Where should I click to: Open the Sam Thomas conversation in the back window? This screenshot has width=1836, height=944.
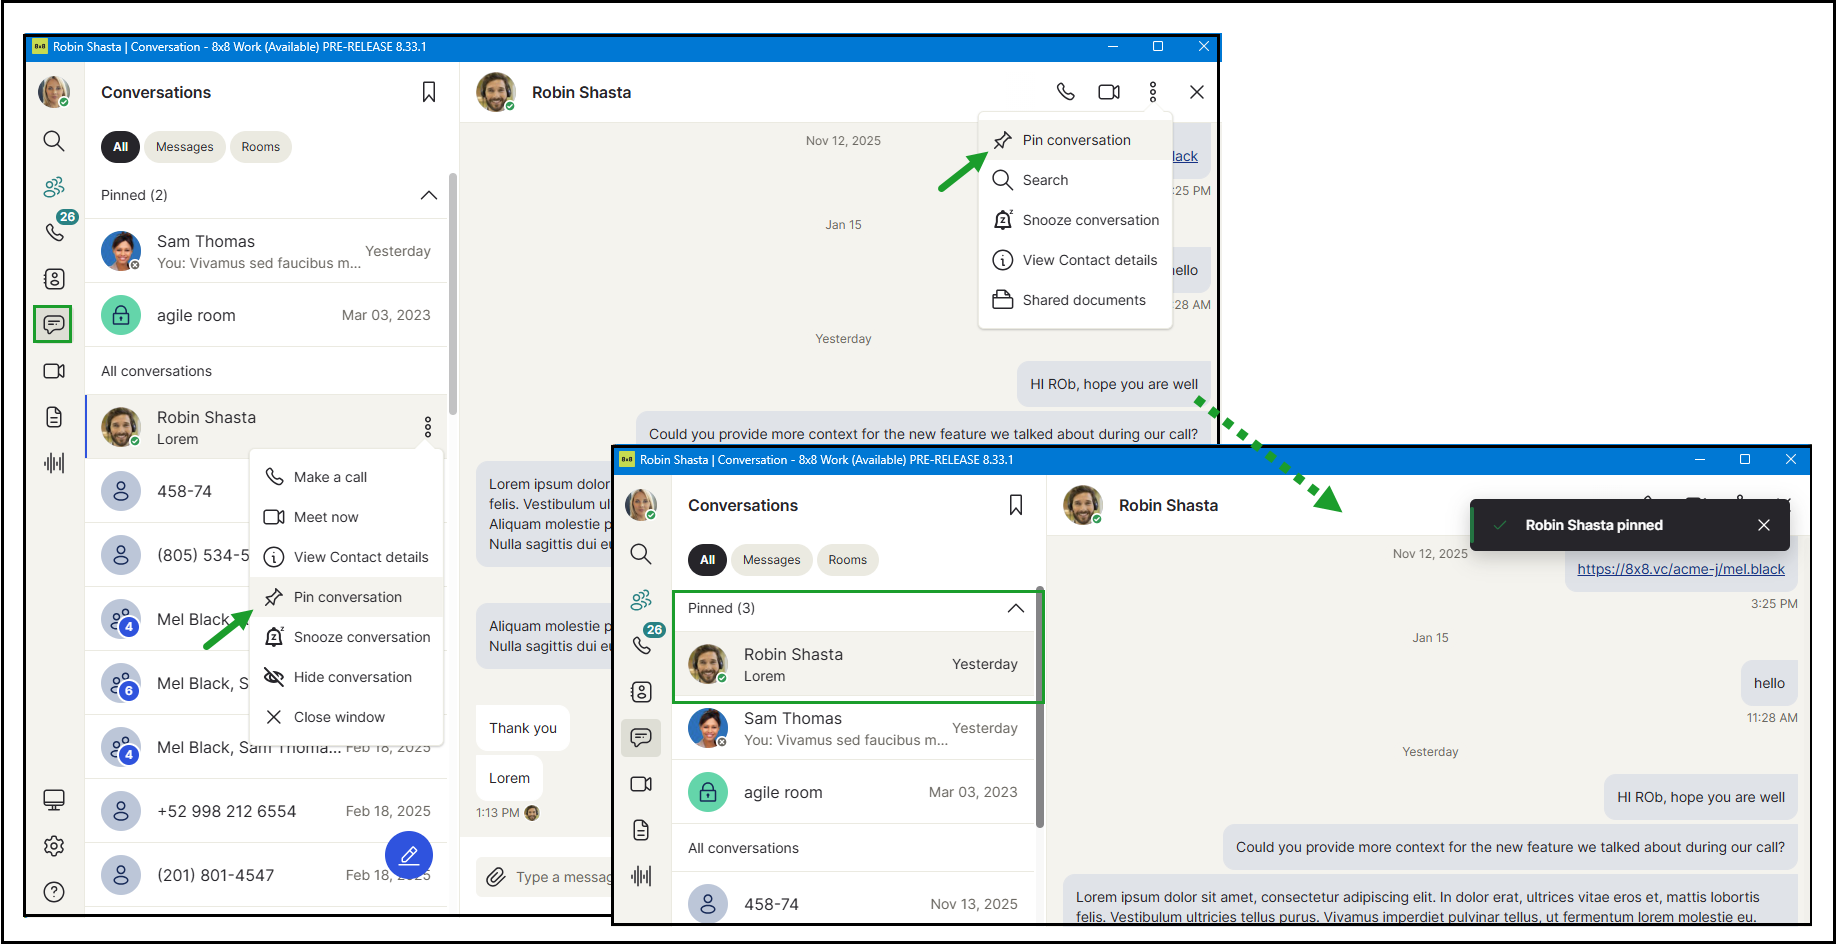(x=266, y=251)
